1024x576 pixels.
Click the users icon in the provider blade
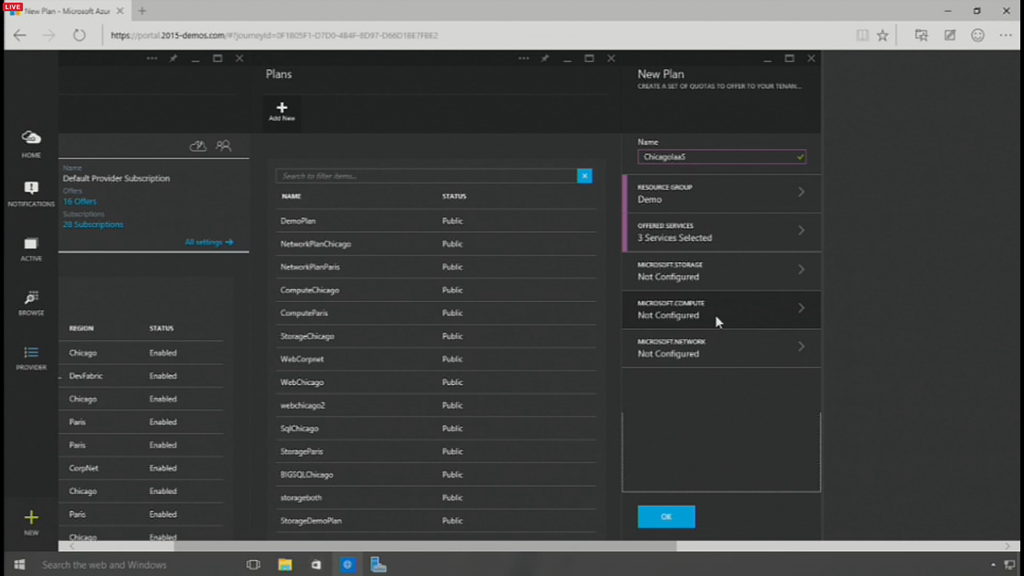224,146
